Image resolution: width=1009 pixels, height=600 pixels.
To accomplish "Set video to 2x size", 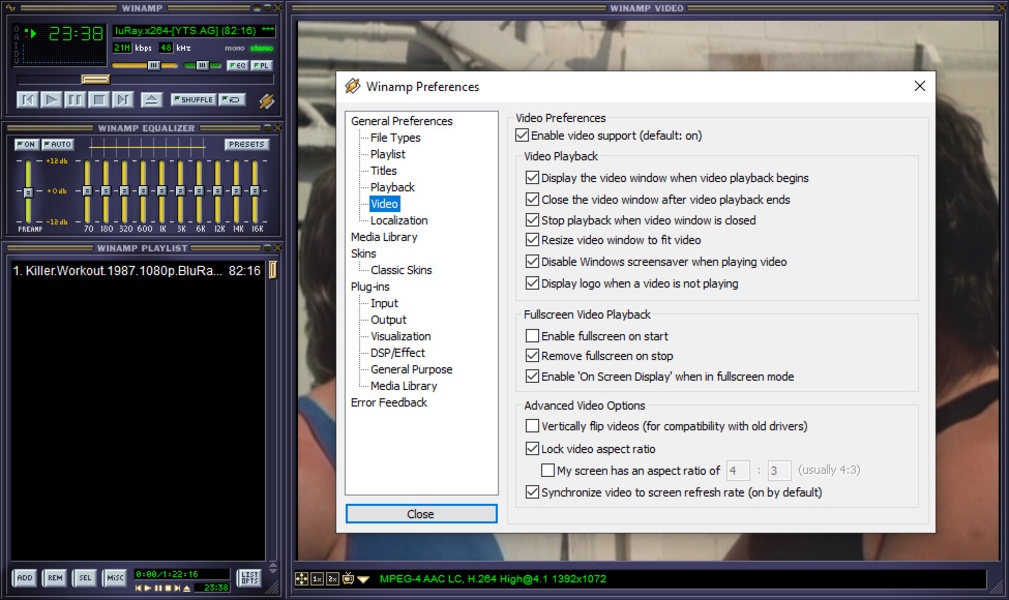I will tap(332, 579).
